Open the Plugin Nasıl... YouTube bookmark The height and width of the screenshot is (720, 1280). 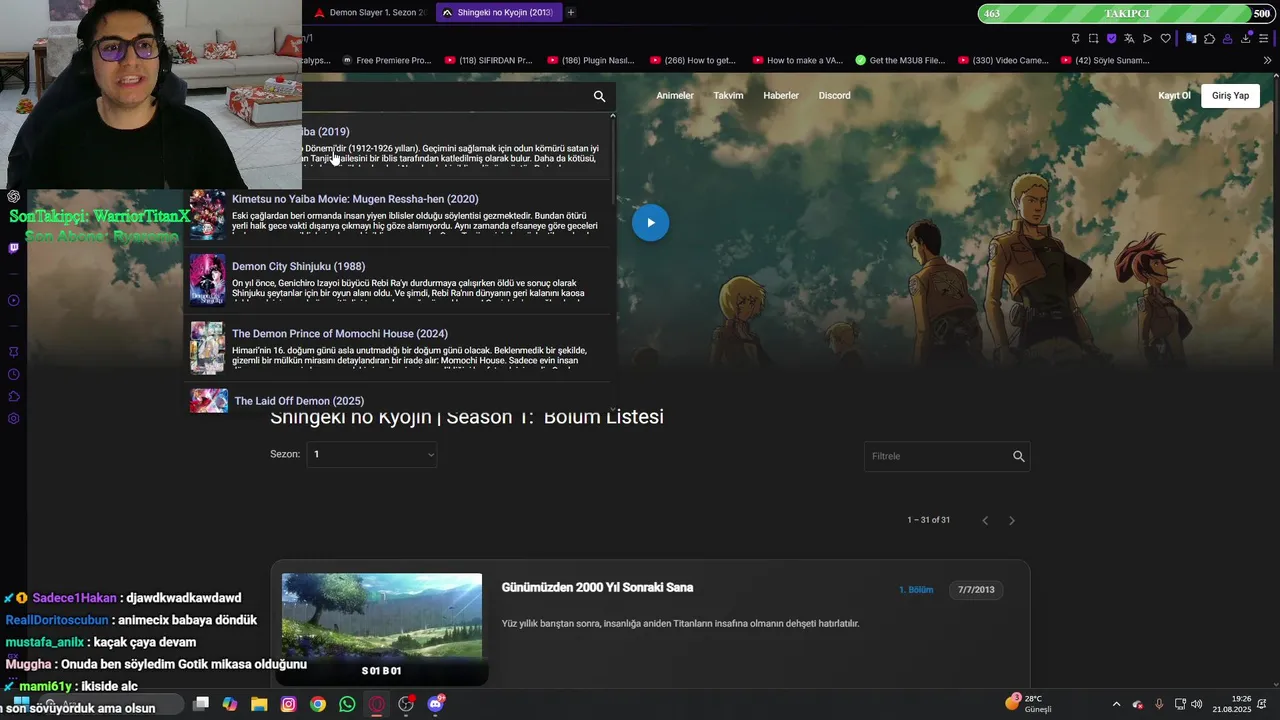click(x=592, y=60)
